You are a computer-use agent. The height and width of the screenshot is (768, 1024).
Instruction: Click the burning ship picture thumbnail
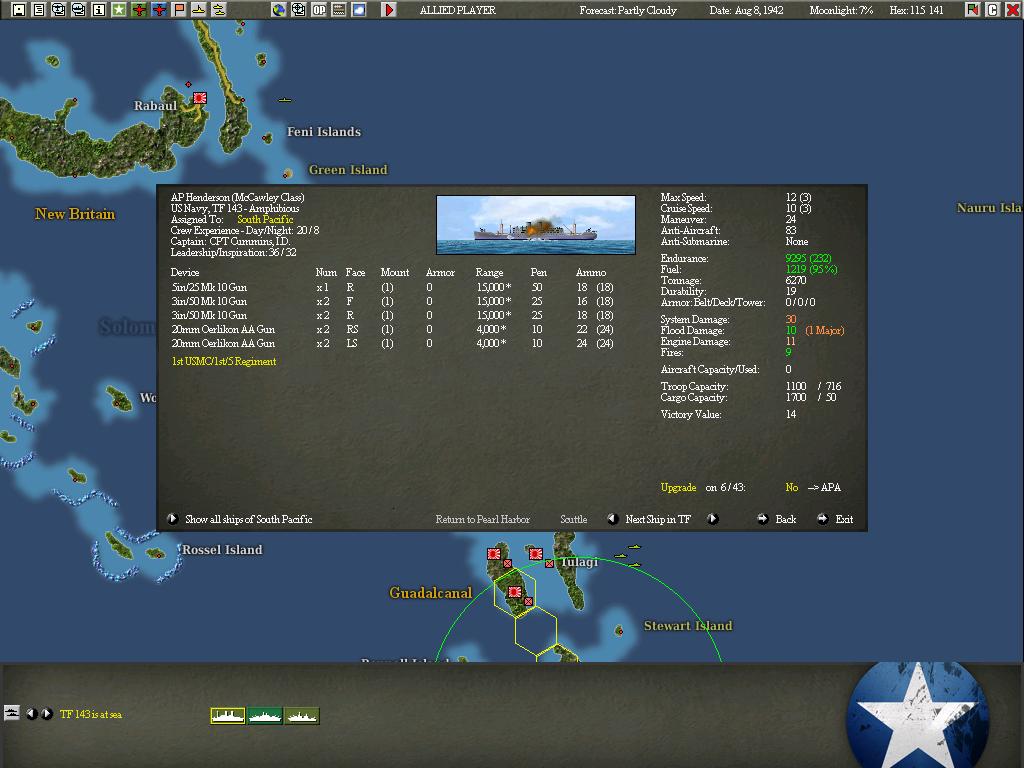[x=536, y=225]
